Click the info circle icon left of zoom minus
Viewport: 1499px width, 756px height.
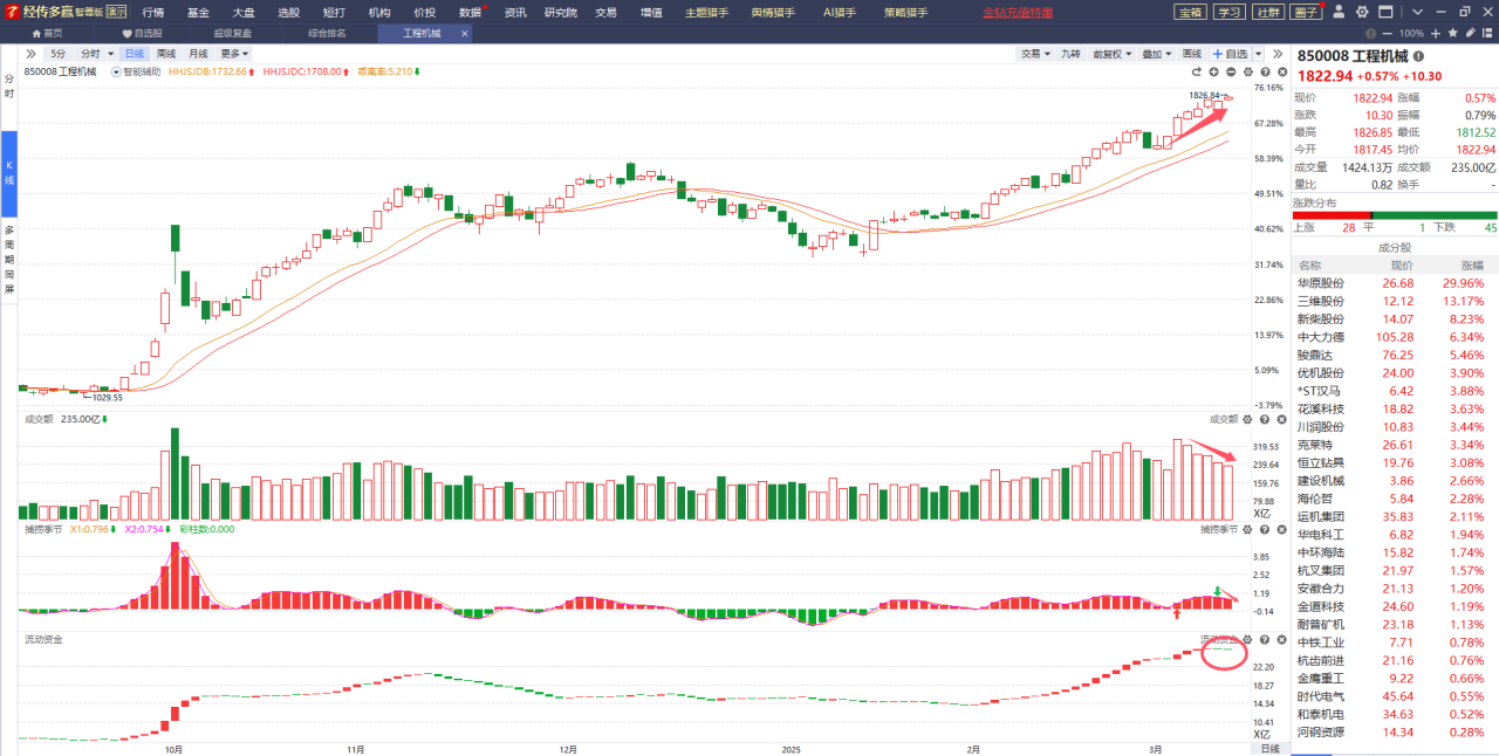1370,33
